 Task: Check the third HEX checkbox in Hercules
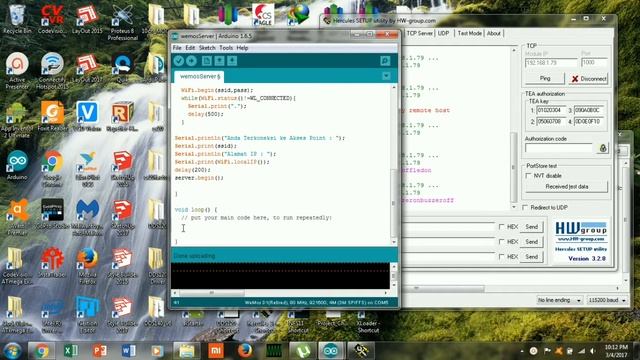501,257
